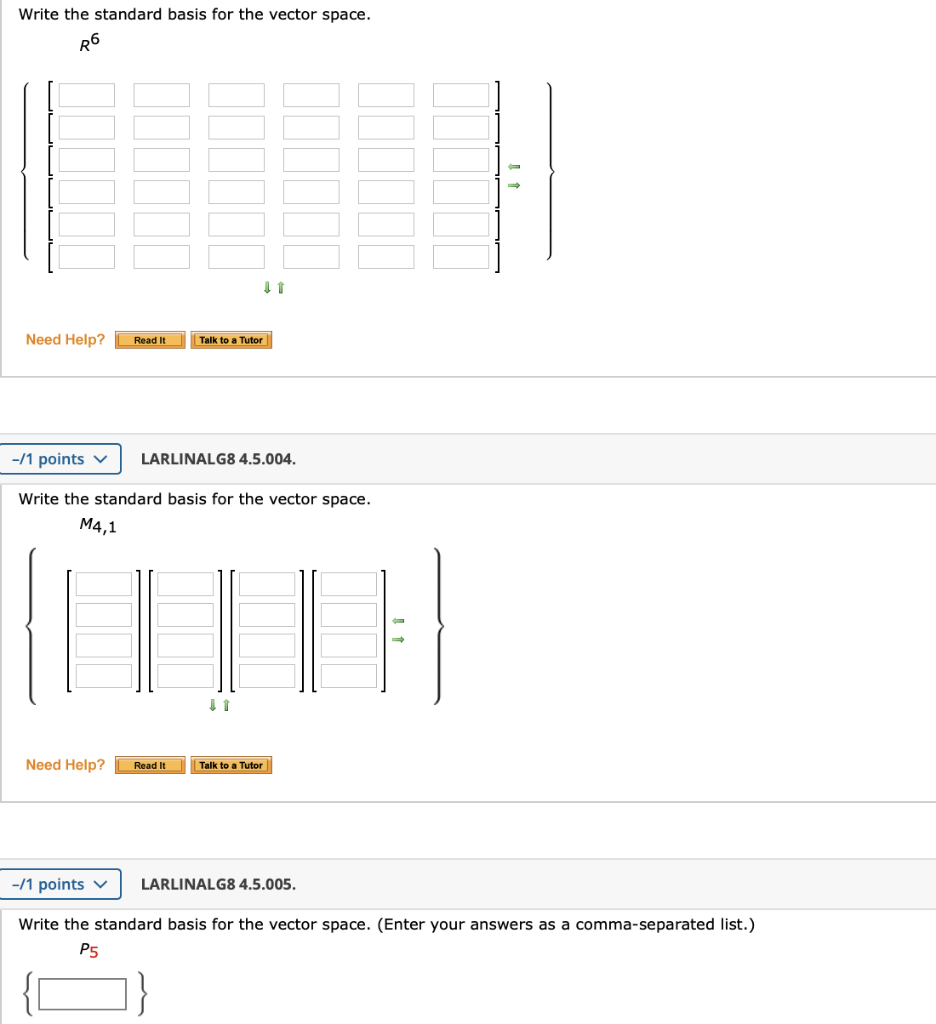Click the LARLINALG8 4.5.004. question label
This screenshot has height=1024, width=936.
[x=218, y=459]
